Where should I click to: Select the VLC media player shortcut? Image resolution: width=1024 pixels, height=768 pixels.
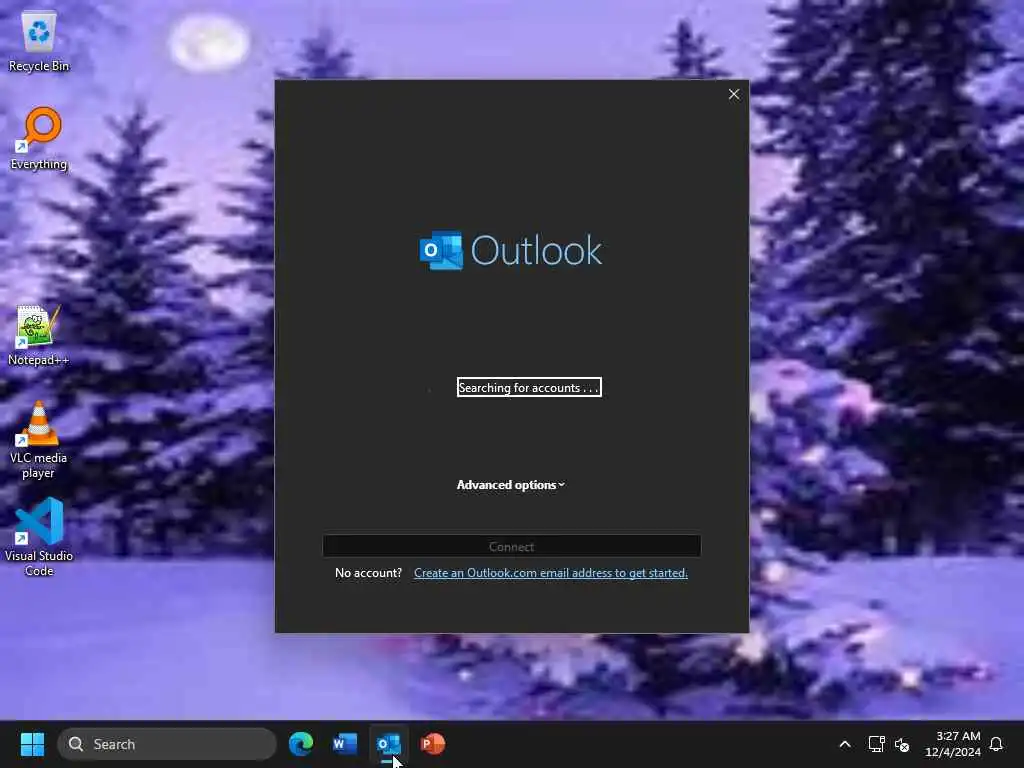point(38,440)
